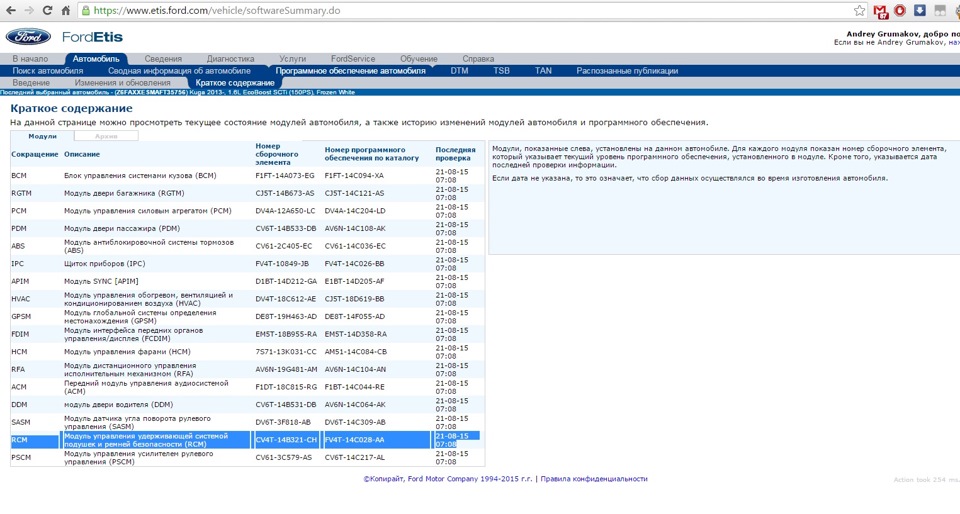The image size is (960, 514).
Task: Click the 'Описание' column header
Action: point(82,154)
